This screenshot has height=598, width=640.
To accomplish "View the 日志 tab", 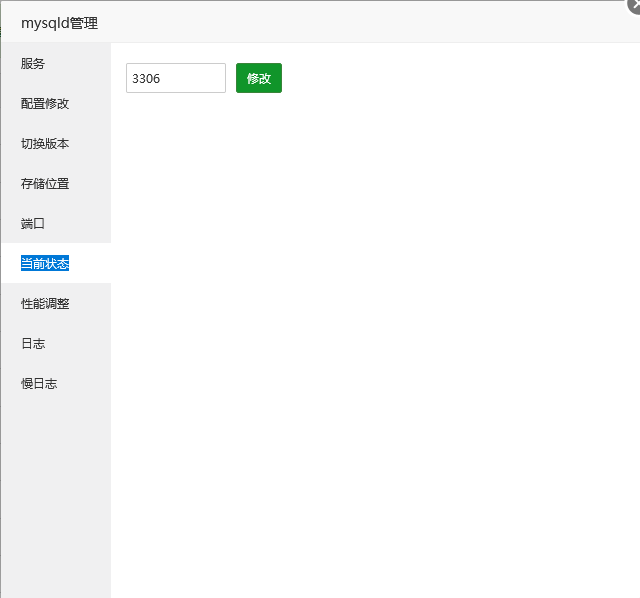I will [56, 344].
